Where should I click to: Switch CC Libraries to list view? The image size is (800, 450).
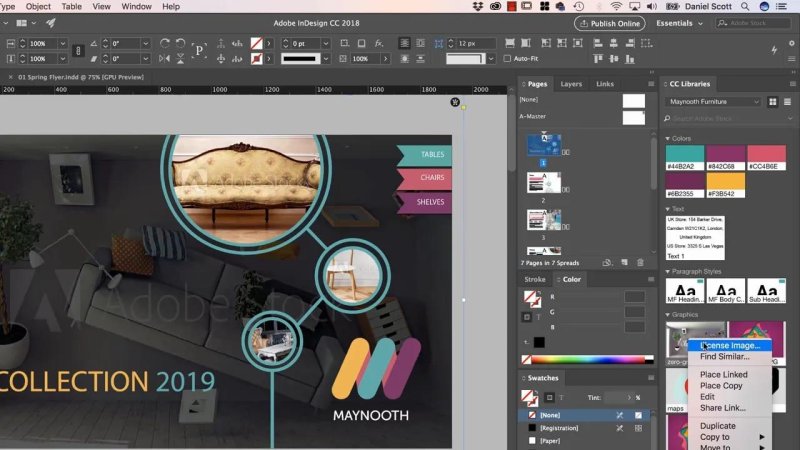[x=787, y=102]
